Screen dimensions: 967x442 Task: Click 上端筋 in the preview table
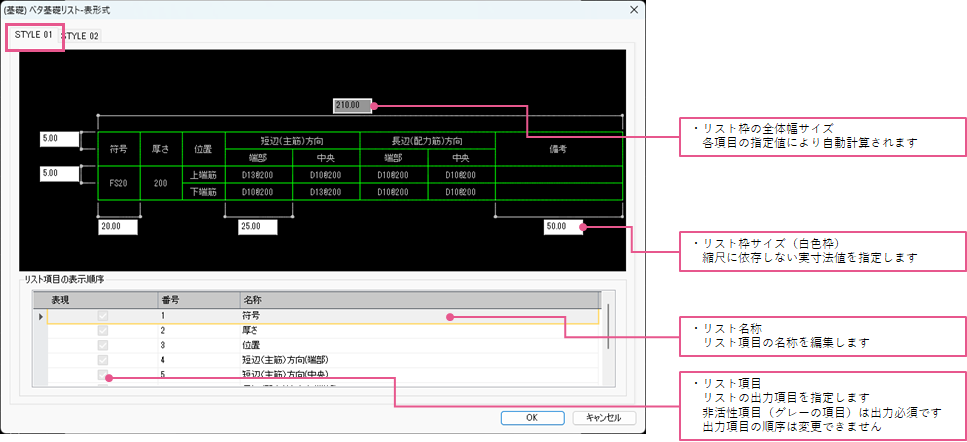pos(204,175)
